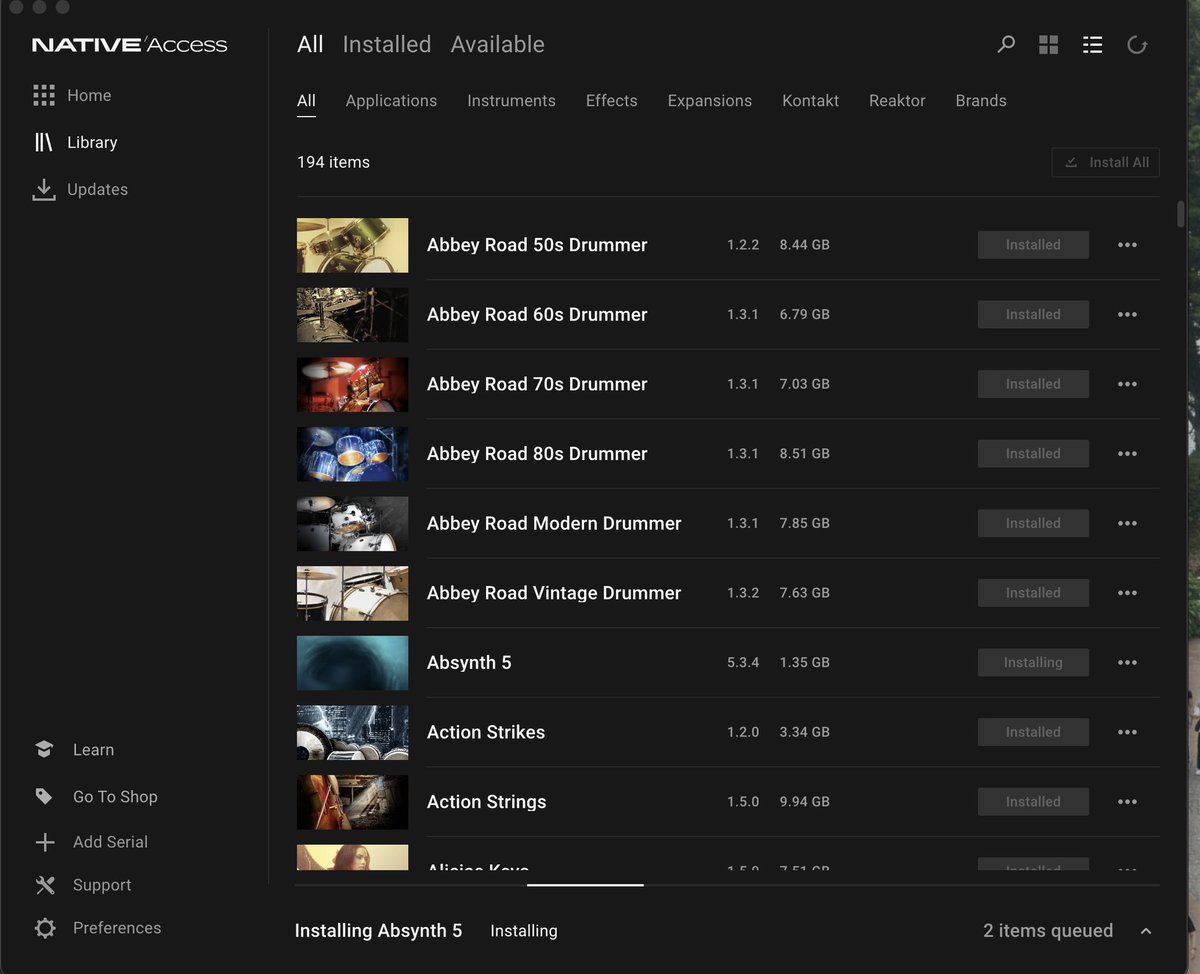
Task: Click Installing button for Absynth 5
Action: pyautogui.click(x=1033, y=662)
